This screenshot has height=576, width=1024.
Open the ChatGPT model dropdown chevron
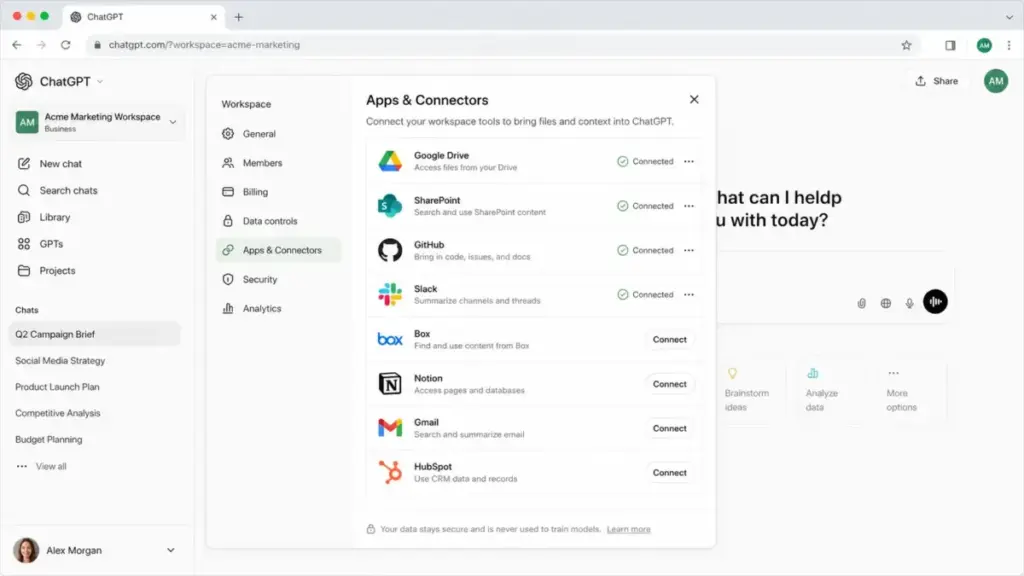[100, 82]
